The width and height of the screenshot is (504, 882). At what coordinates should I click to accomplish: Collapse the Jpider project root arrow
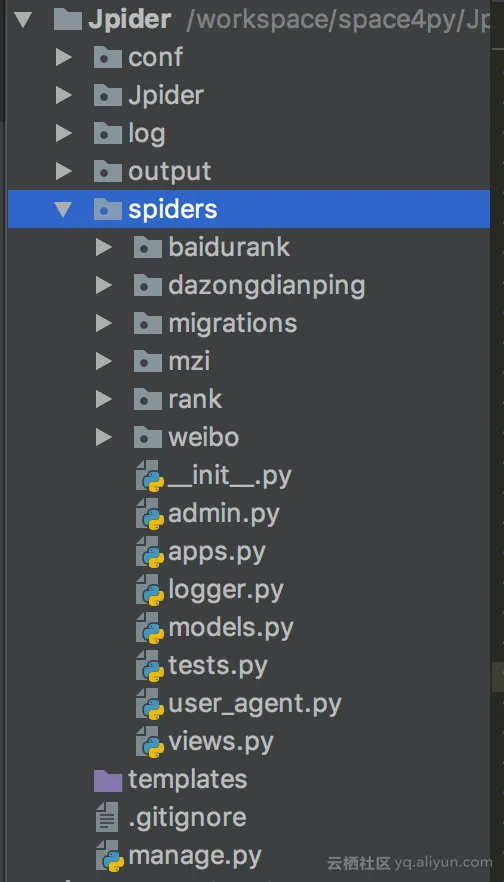click(23, 20)
